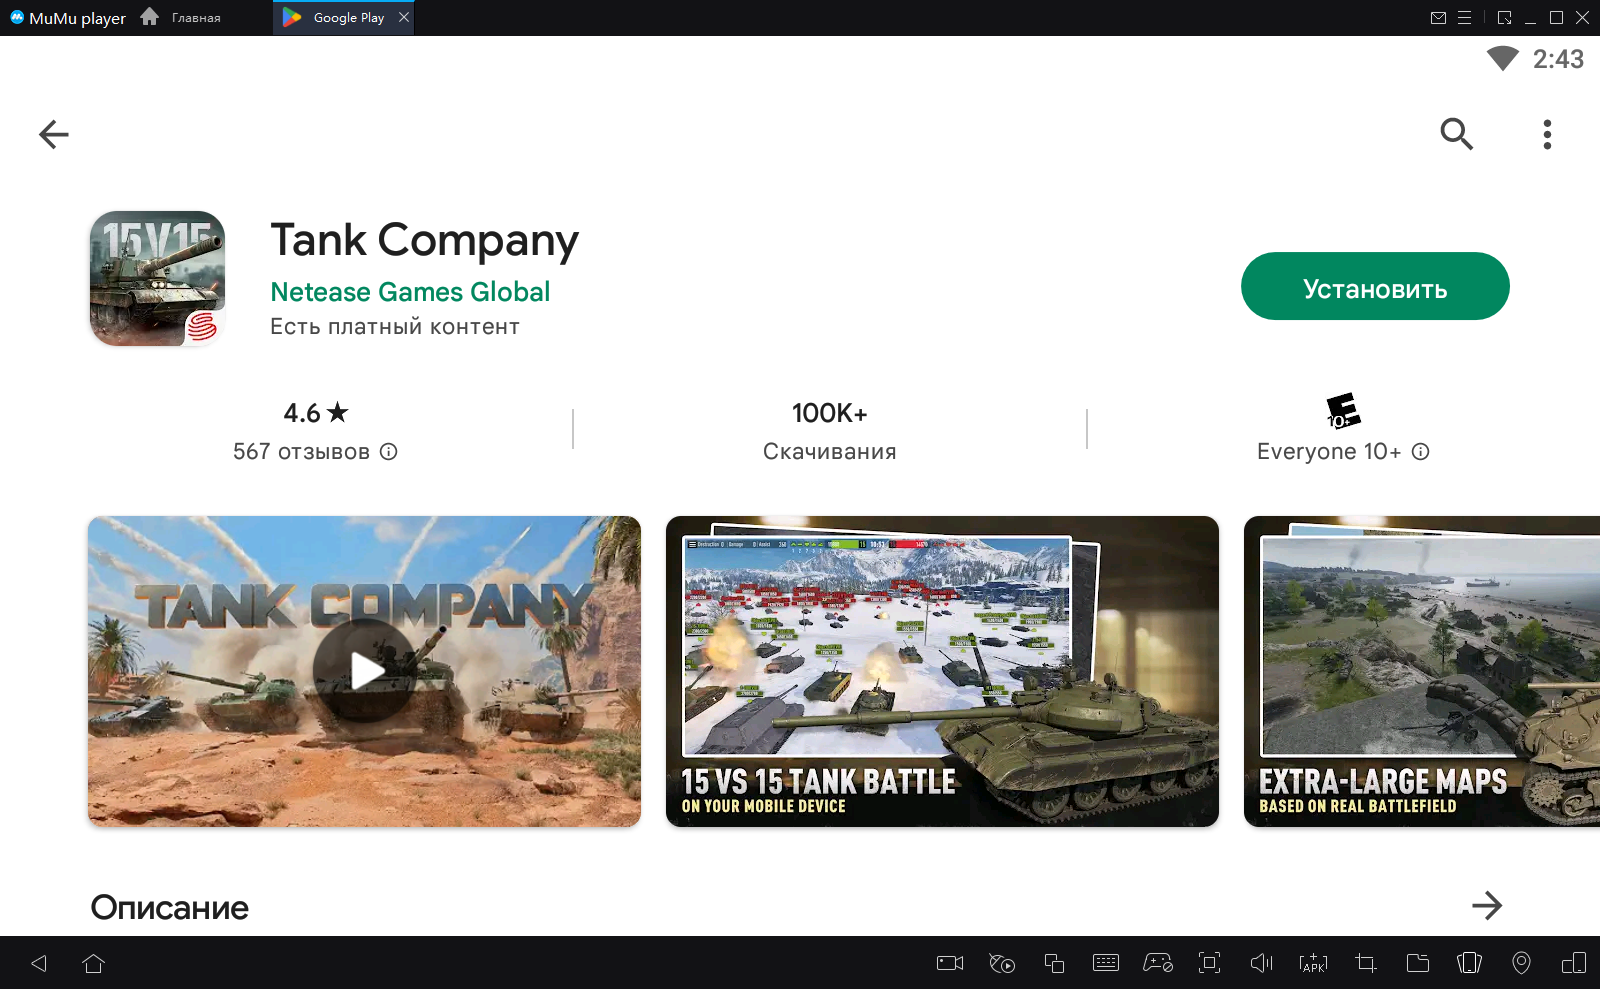Play the Tank Company trailer video
Image resolution: width=1600 pixels, height=989 pixels.
364,671
